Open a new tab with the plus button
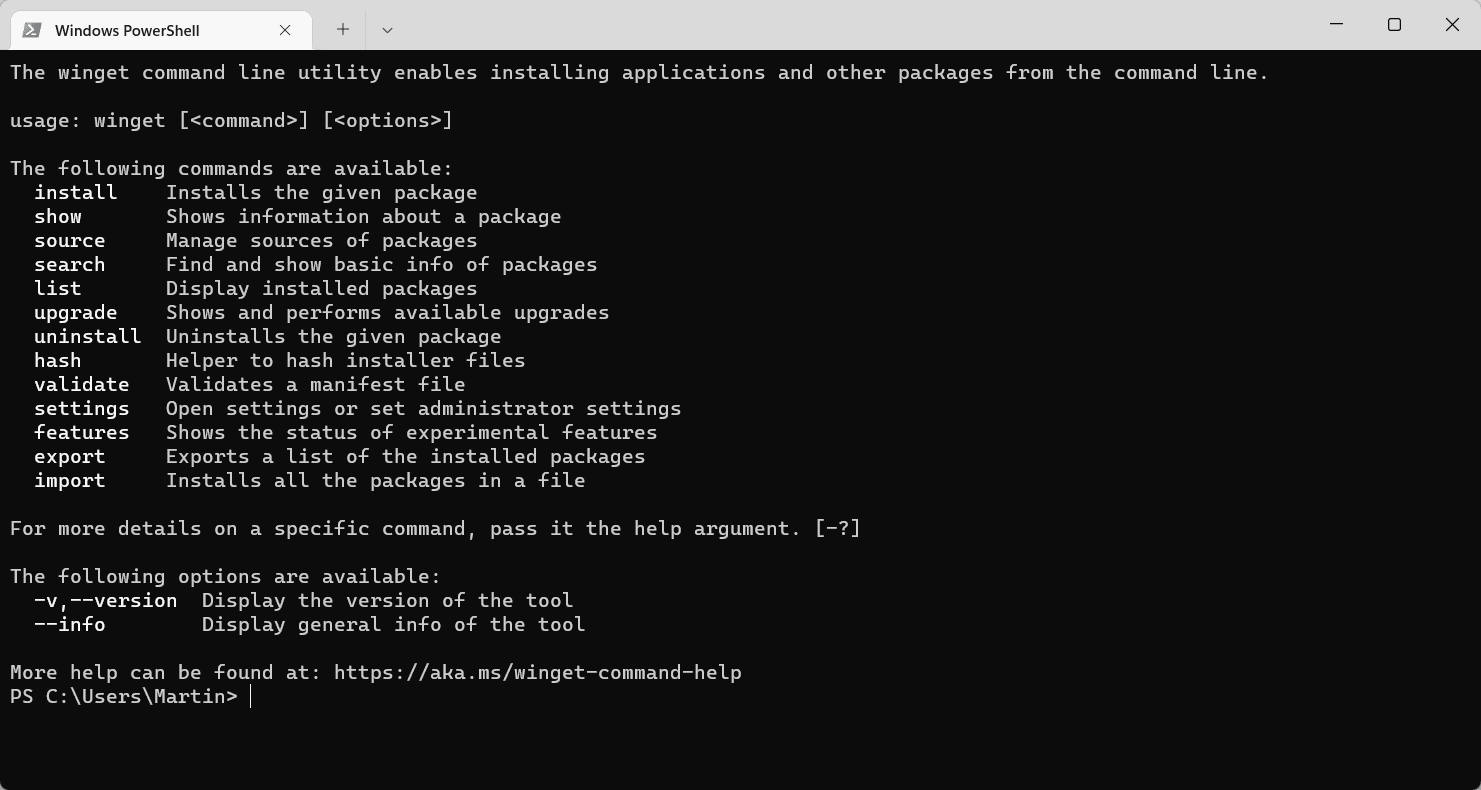The height and width of the screenshot is (790, 1481). point(343,30)
